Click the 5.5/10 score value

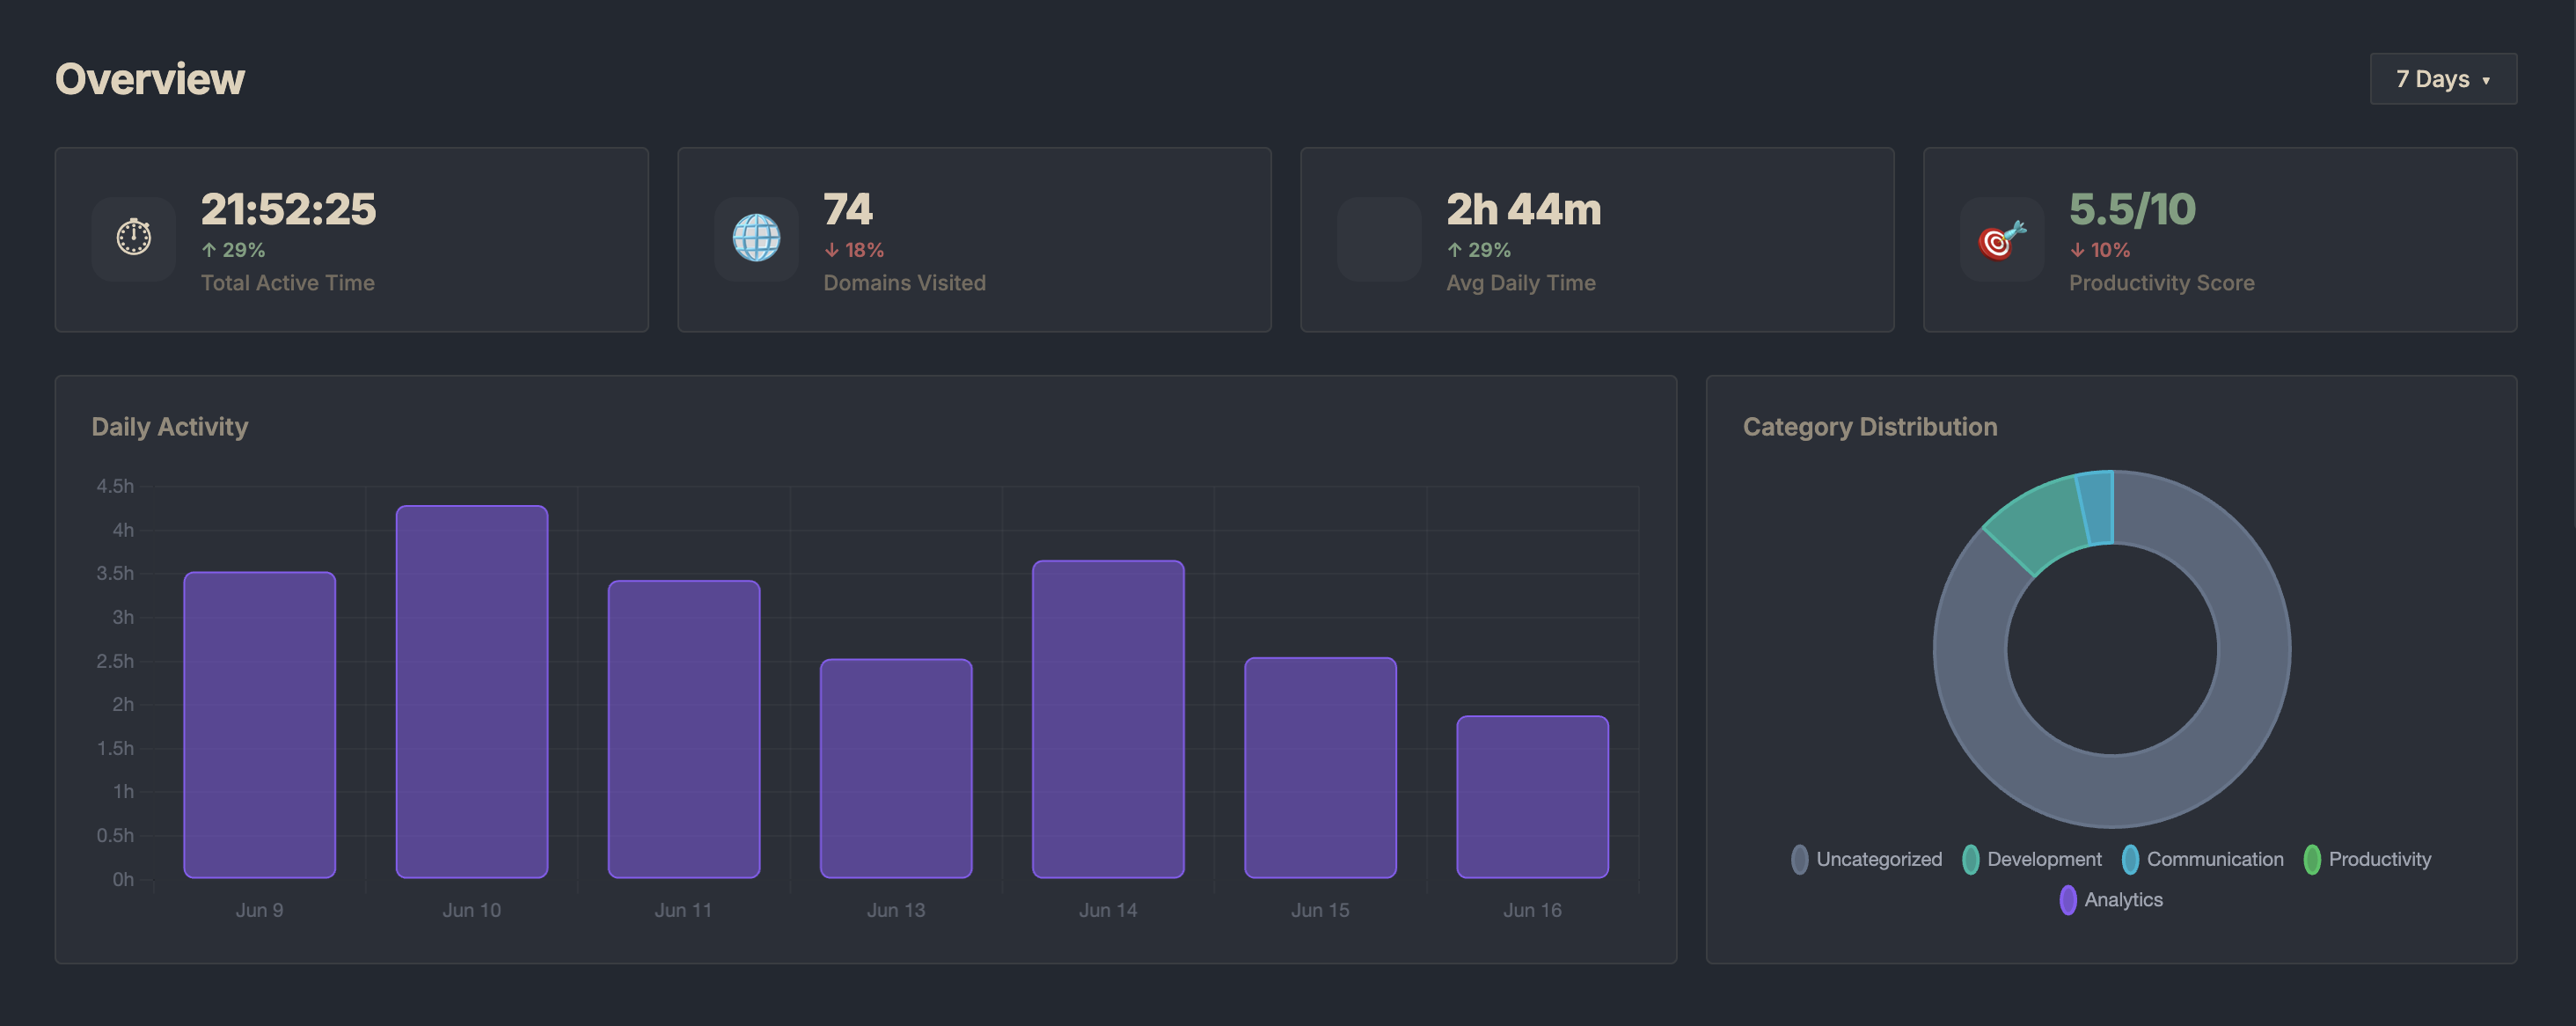tap(2132, 209)
